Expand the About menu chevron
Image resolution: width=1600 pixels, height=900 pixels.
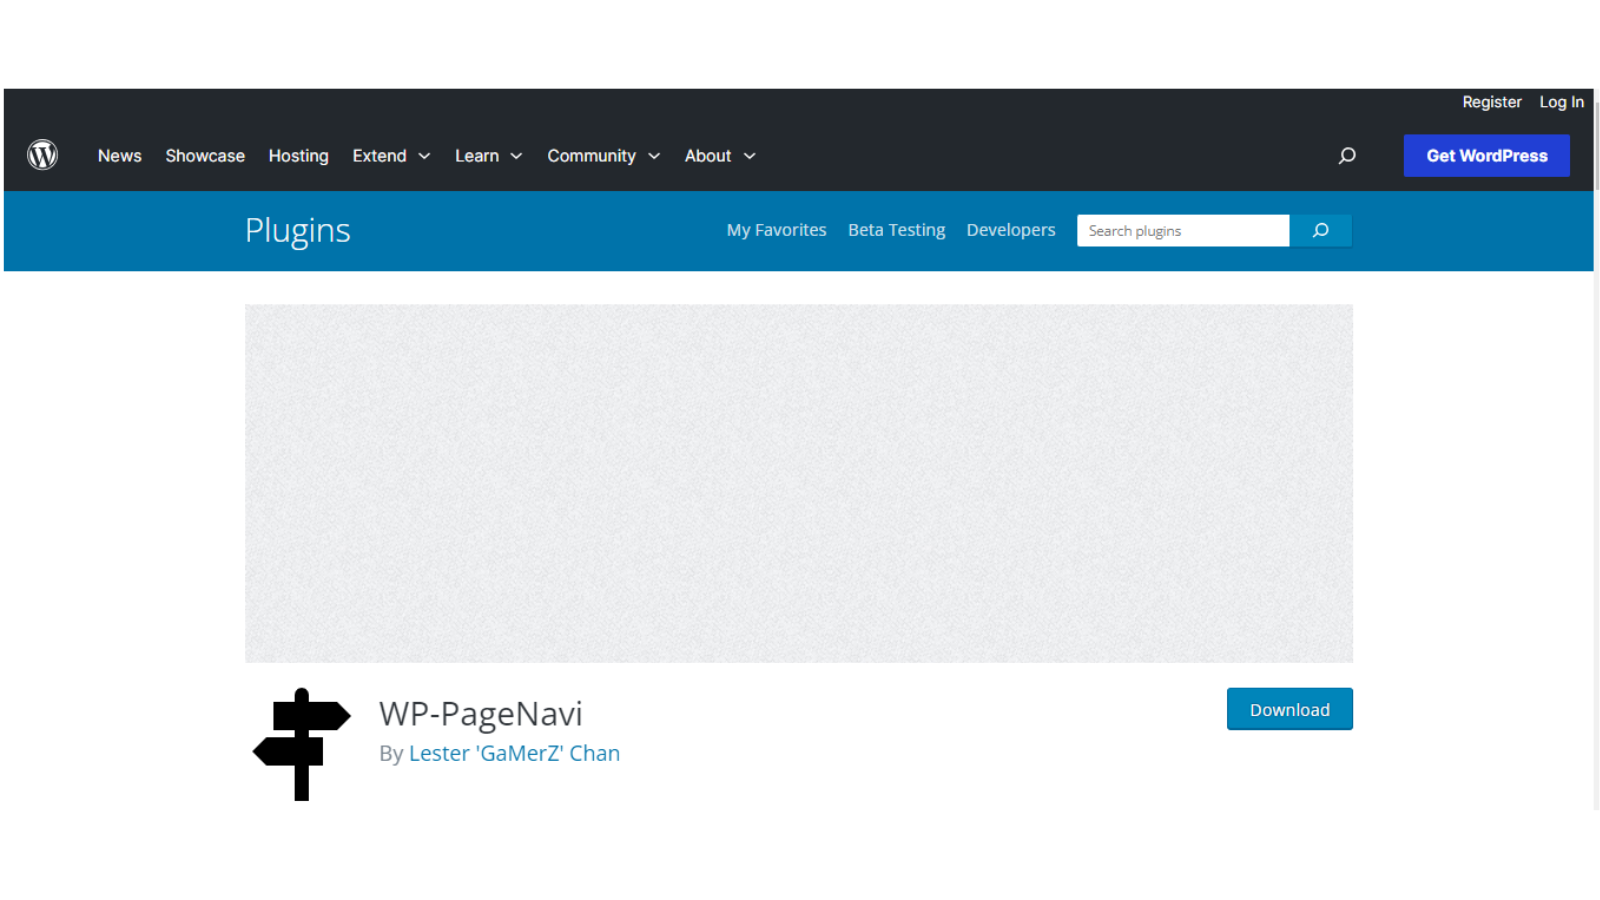click(x=749, y=156)
